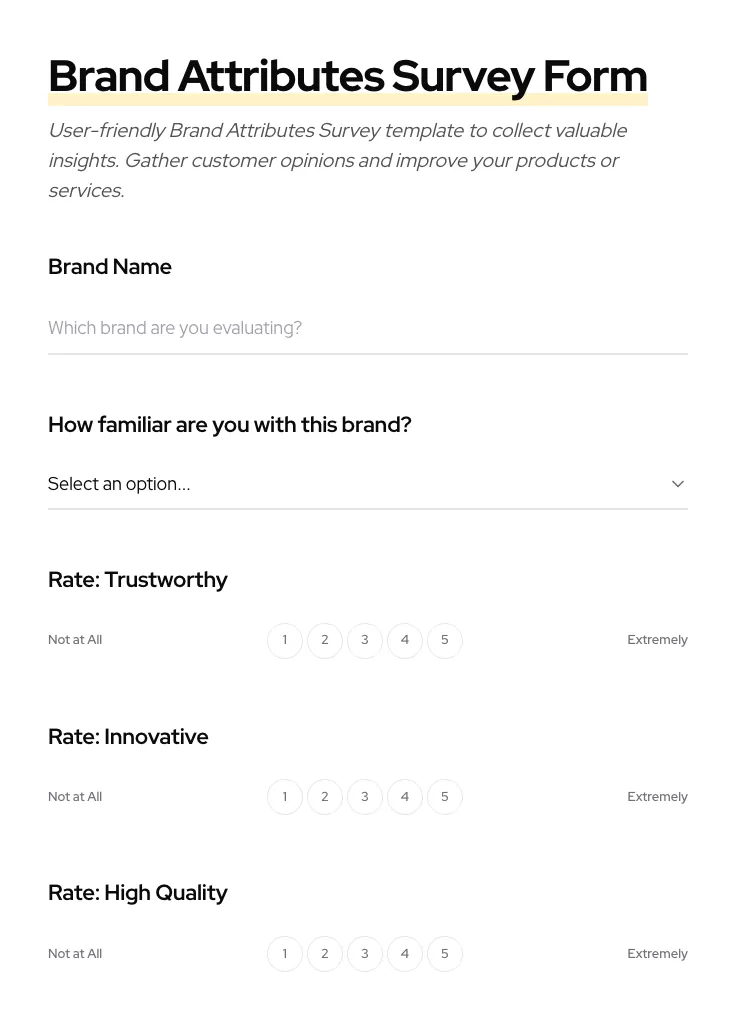Select rating 3 for Trustworthy

(x=365, y=640)
